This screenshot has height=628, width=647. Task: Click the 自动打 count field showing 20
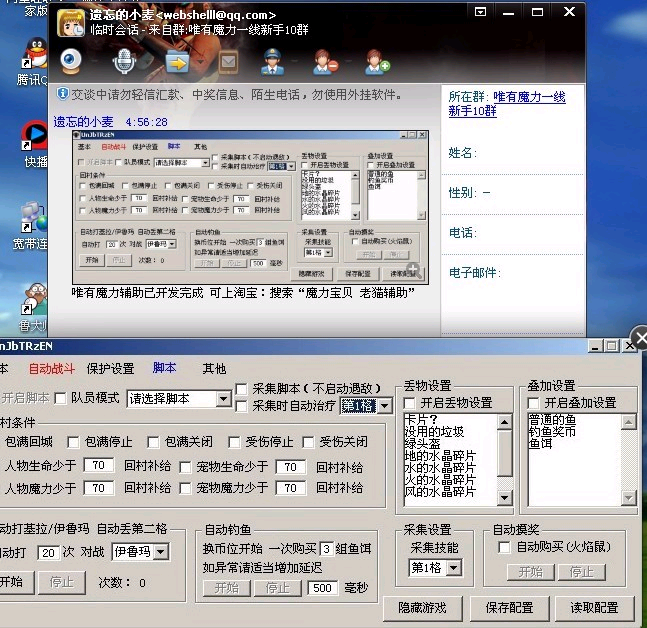49,553
